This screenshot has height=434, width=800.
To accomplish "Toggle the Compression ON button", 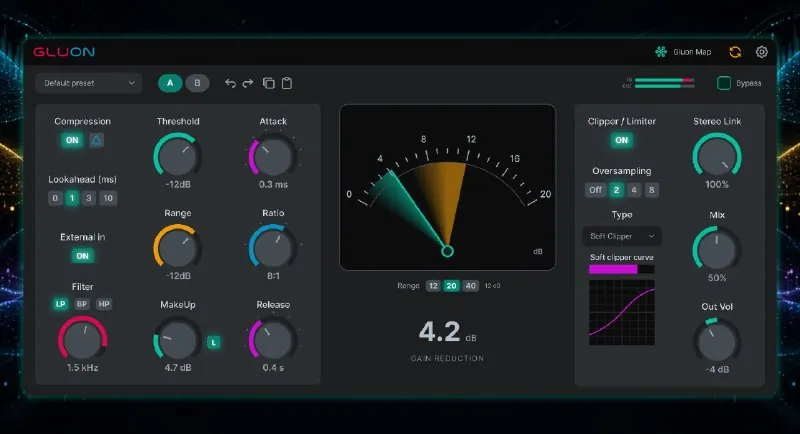I will [x=72, y=140].
